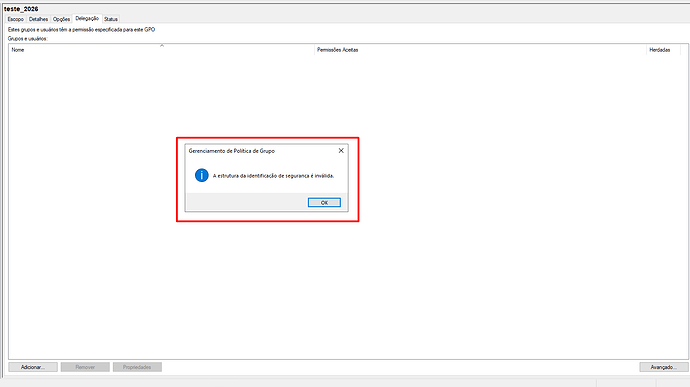Click the blue information icon in dialog
The height and width of the screenshot is (387, 690).
(x=202, y=175)
